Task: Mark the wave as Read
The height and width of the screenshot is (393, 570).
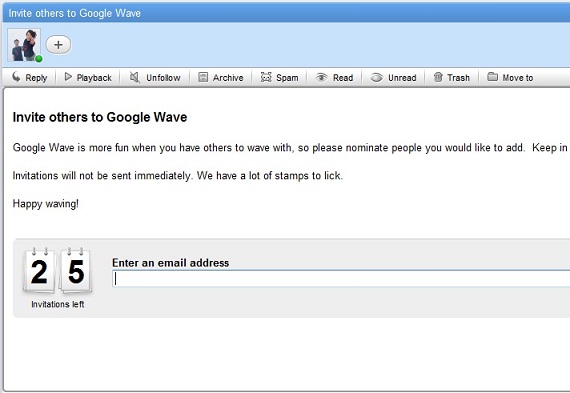Action: [x=334, y=77]
